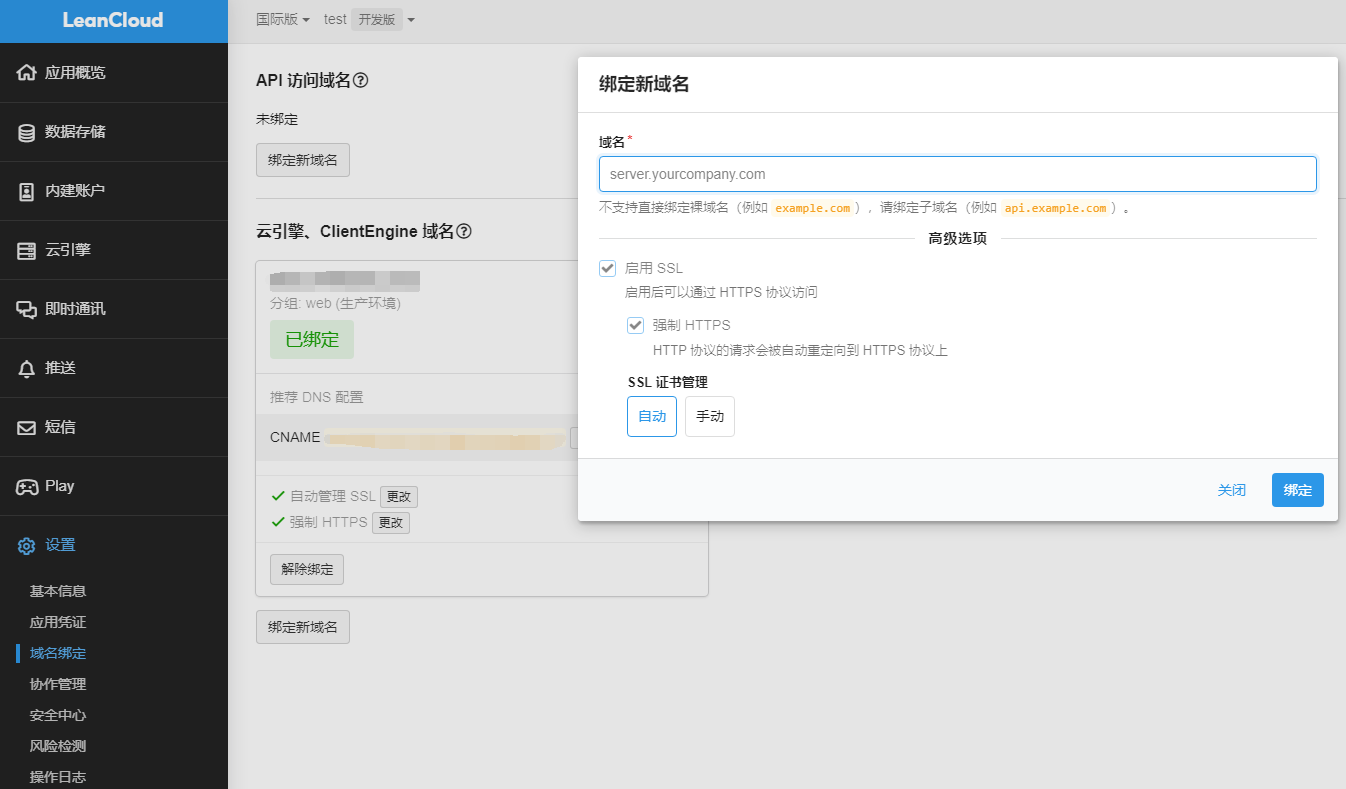Open 应用凭证 in settings submenu

tap(58, 622)
